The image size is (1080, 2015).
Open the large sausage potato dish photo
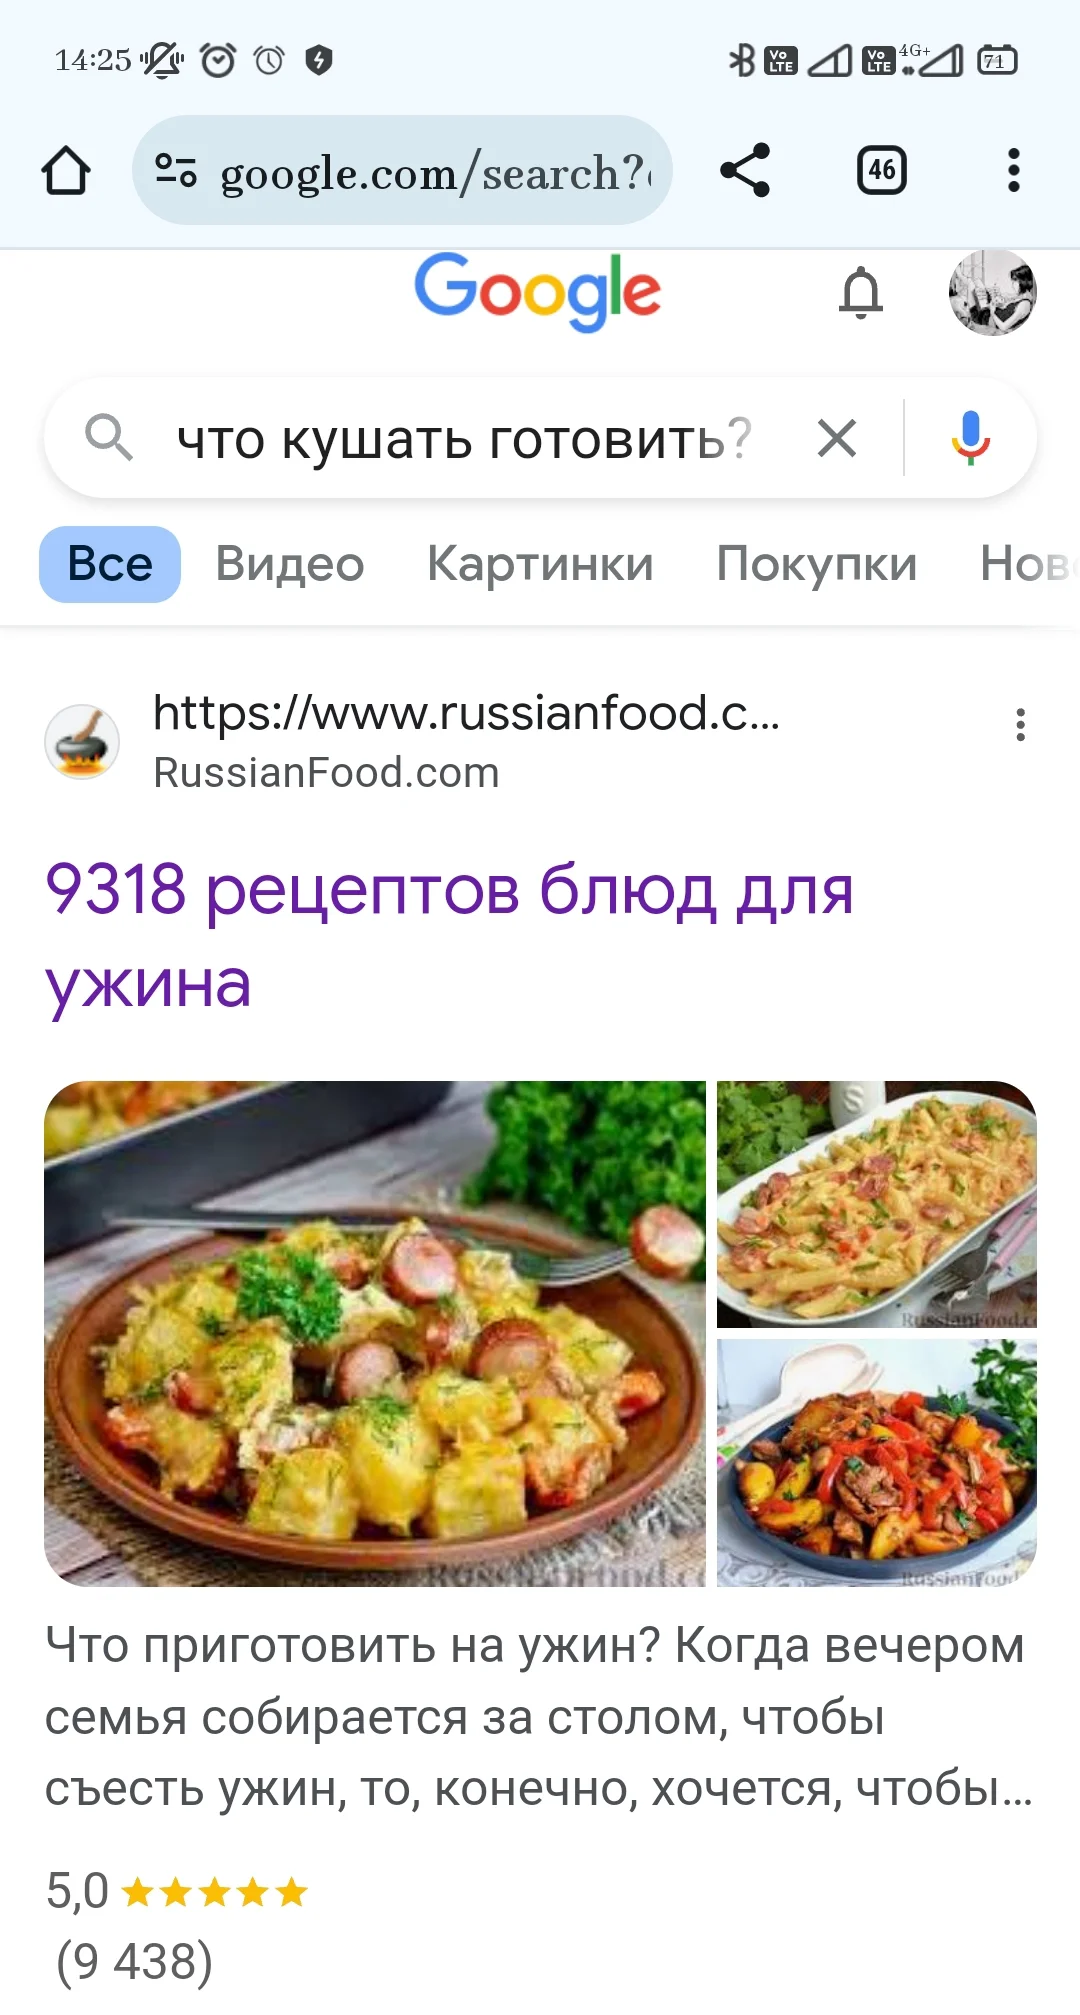375,1333
